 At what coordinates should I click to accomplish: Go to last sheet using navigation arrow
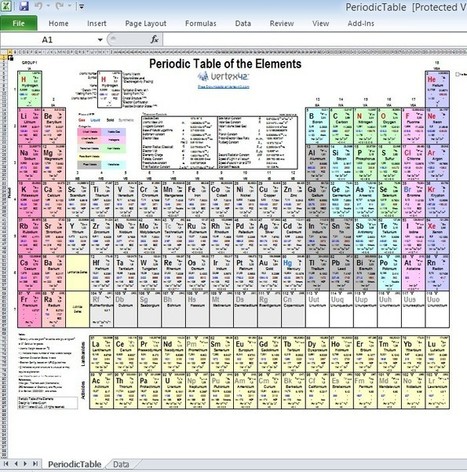[35, 464]
